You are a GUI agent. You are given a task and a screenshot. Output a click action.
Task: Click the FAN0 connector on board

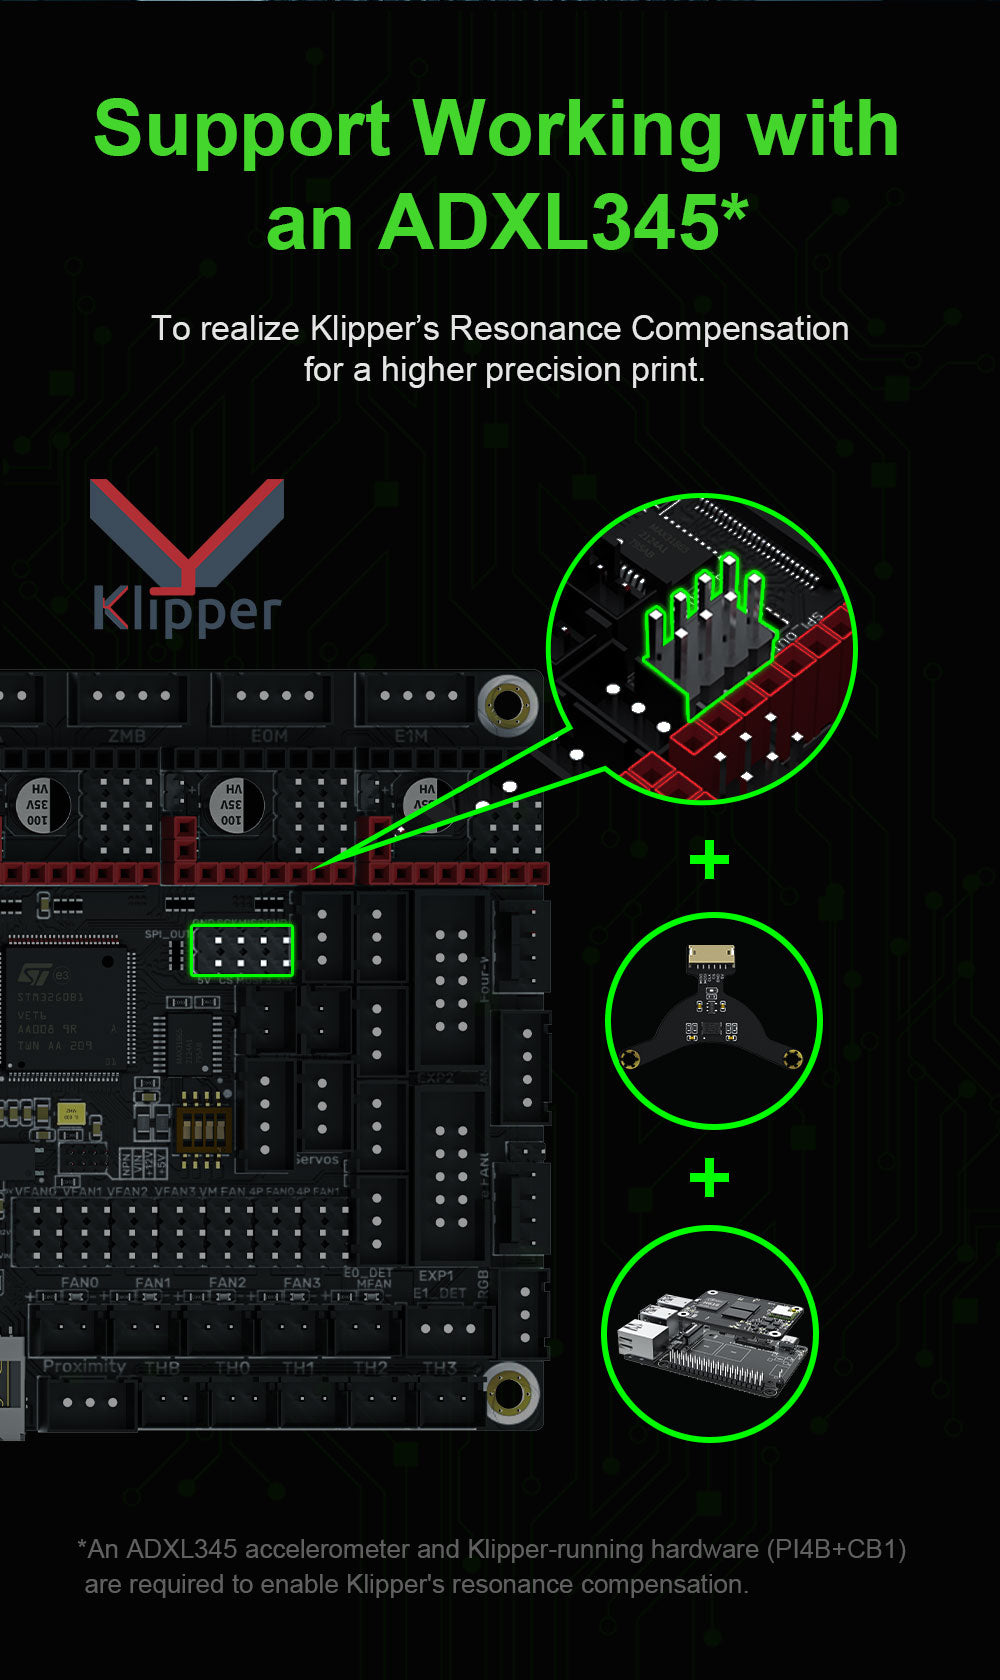point(68,1331)
